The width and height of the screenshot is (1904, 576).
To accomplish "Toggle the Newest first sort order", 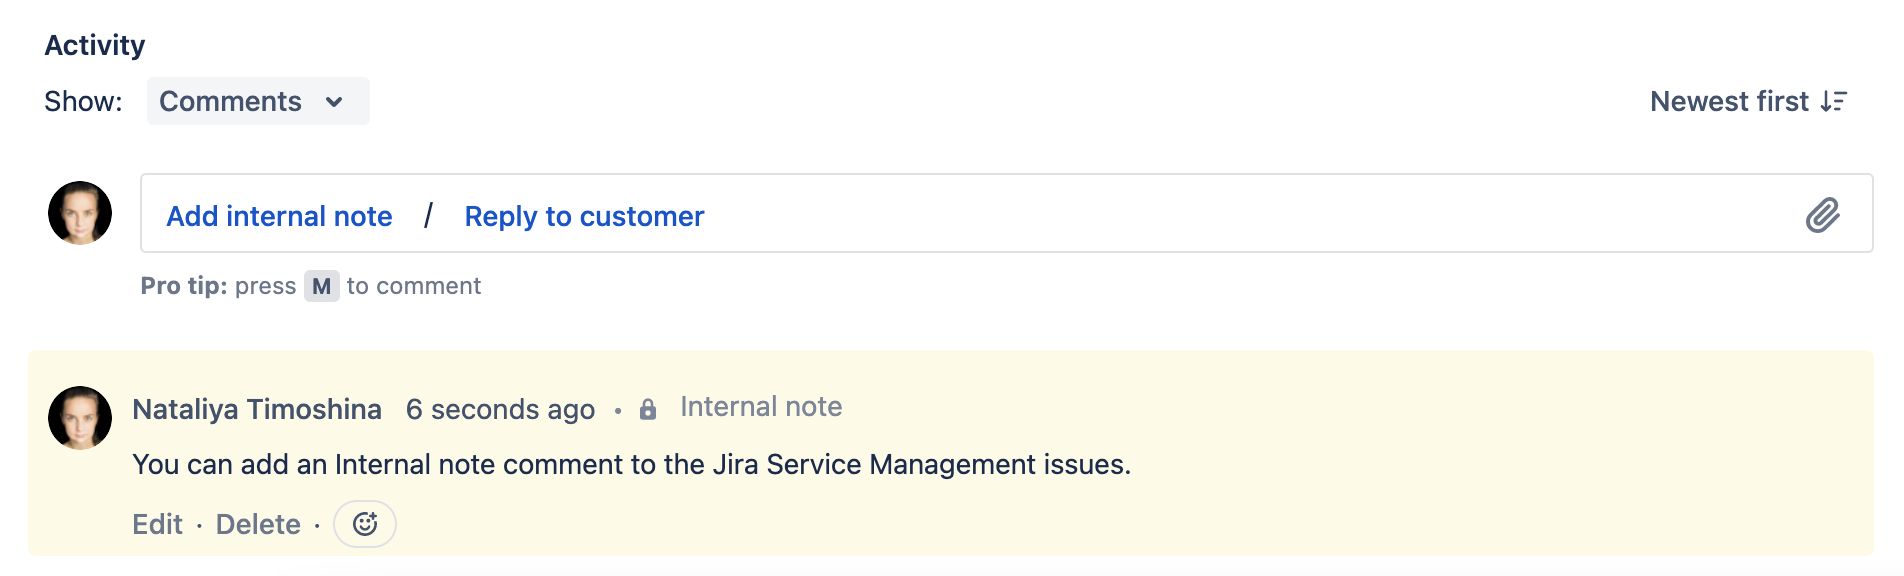I will coord(1729,101).
